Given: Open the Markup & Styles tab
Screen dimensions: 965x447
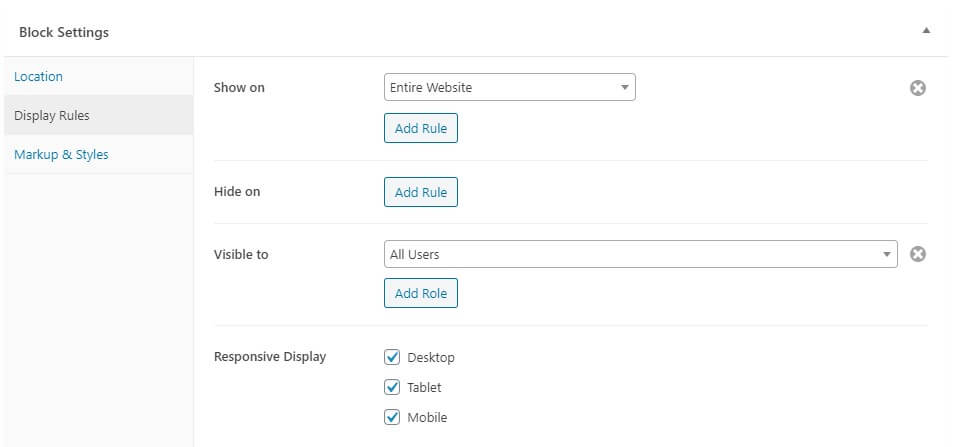Looking at the screenshot, I should [x=61, y=155].
